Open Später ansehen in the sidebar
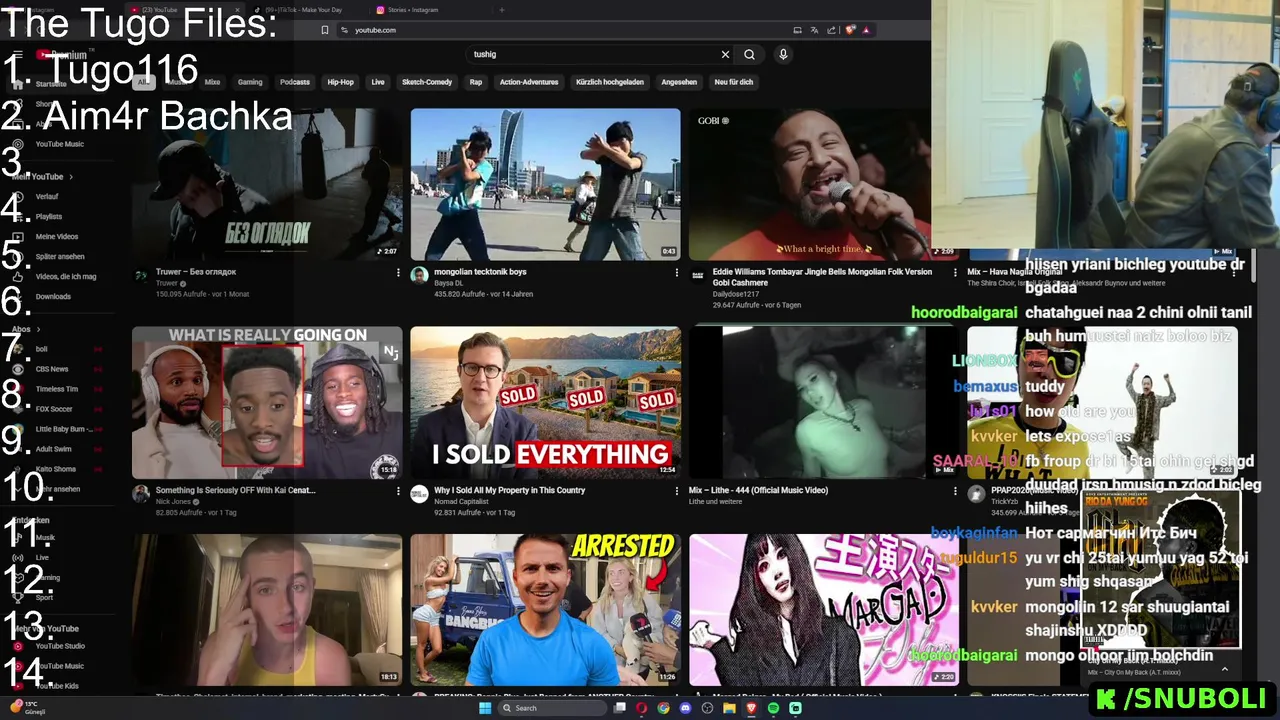The width and height of the screenshot is (1280, 720). click(60, 257)
